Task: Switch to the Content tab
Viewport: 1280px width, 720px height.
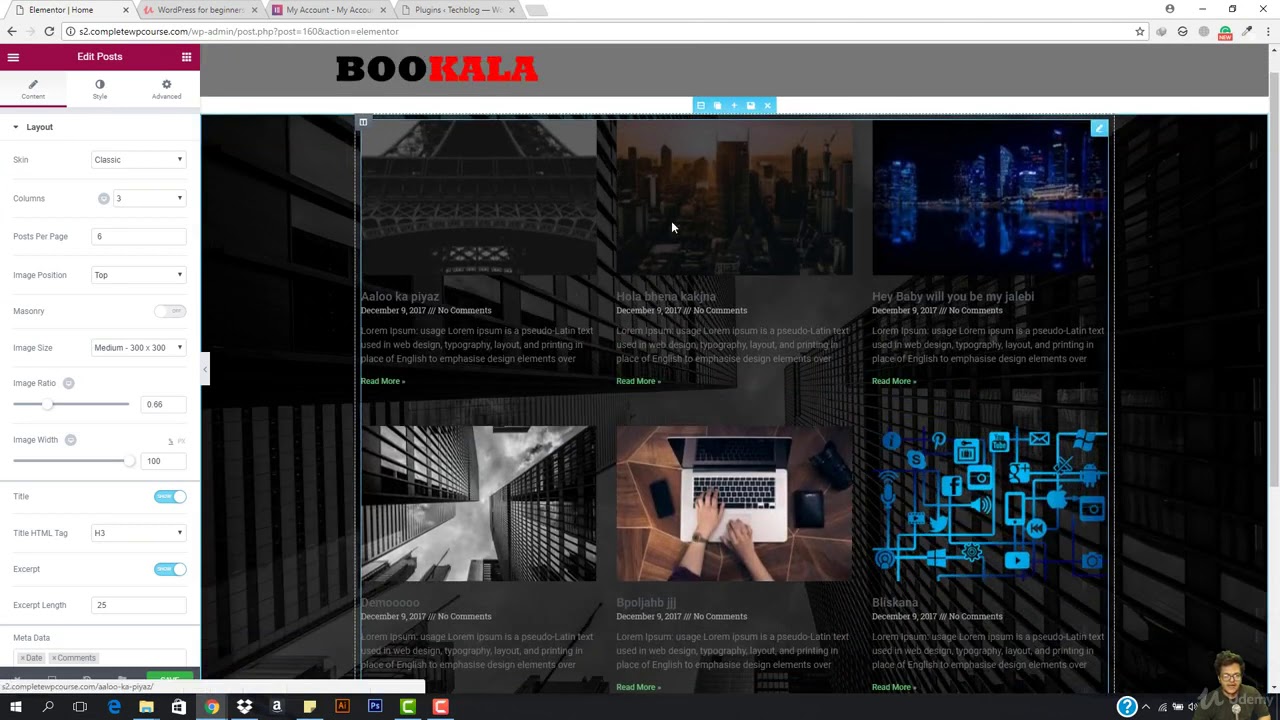Action: [x=33, y=89]
